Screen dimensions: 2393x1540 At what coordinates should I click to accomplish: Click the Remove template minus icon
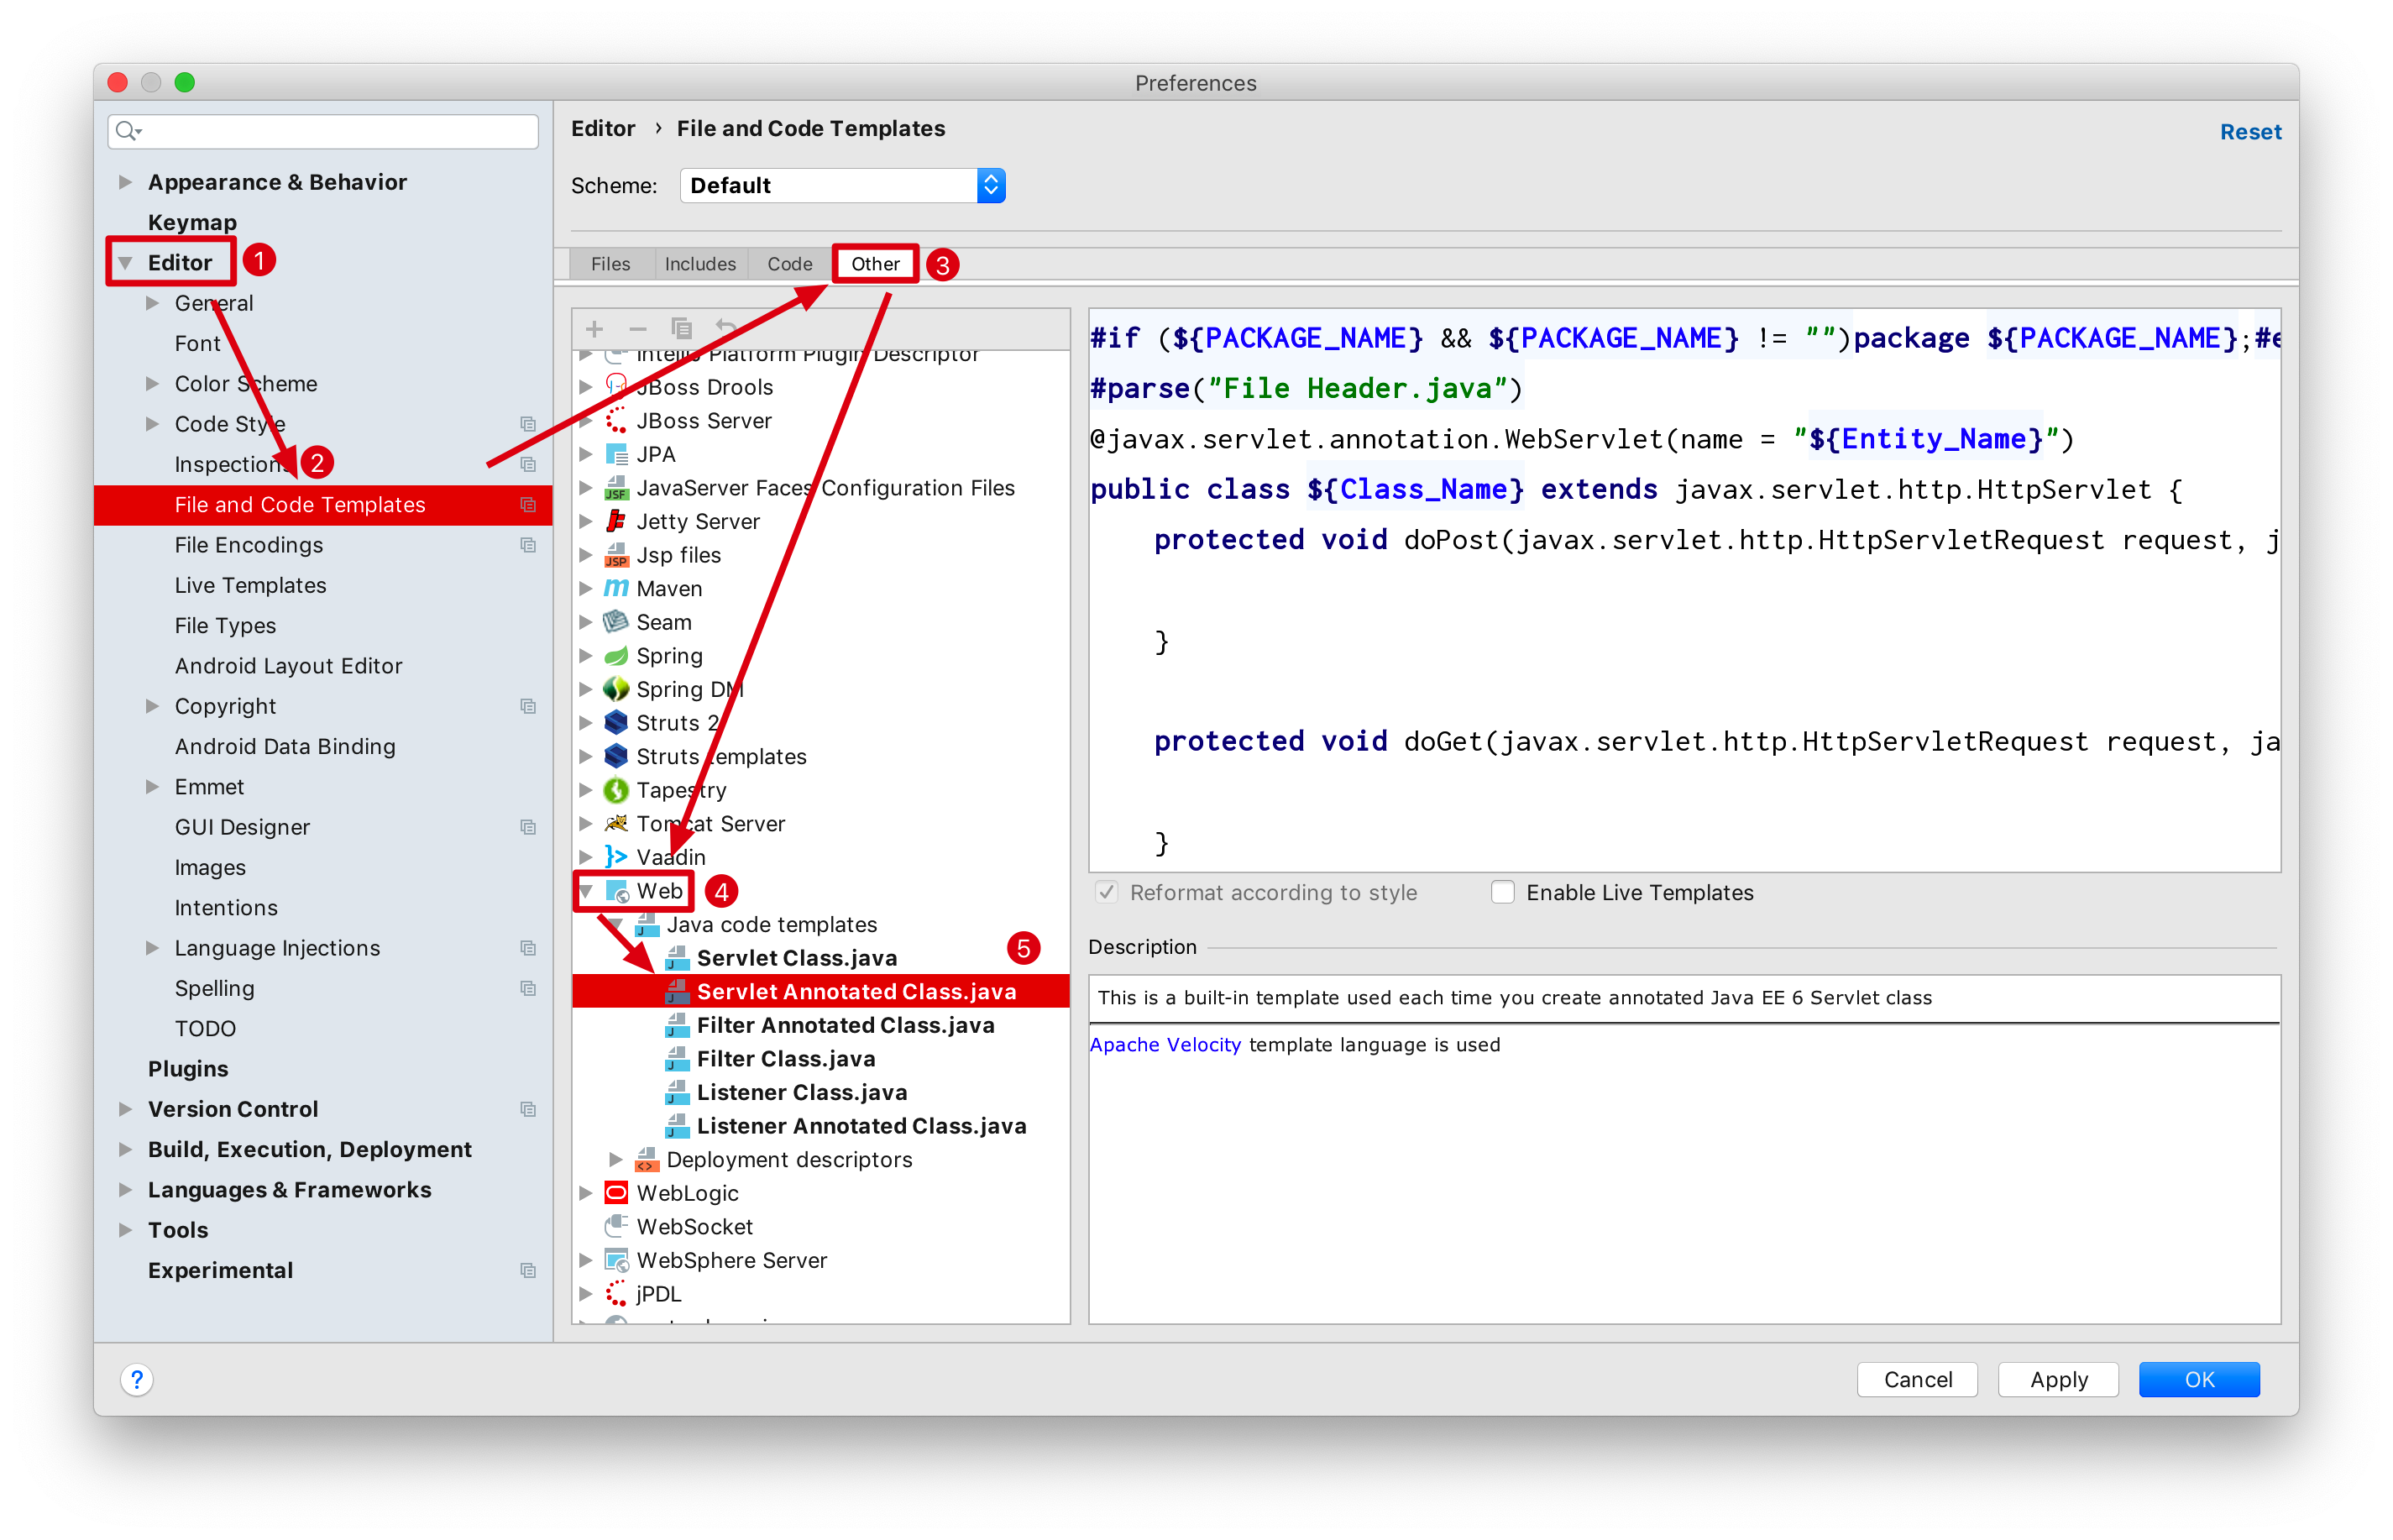(x=637, y=329)
